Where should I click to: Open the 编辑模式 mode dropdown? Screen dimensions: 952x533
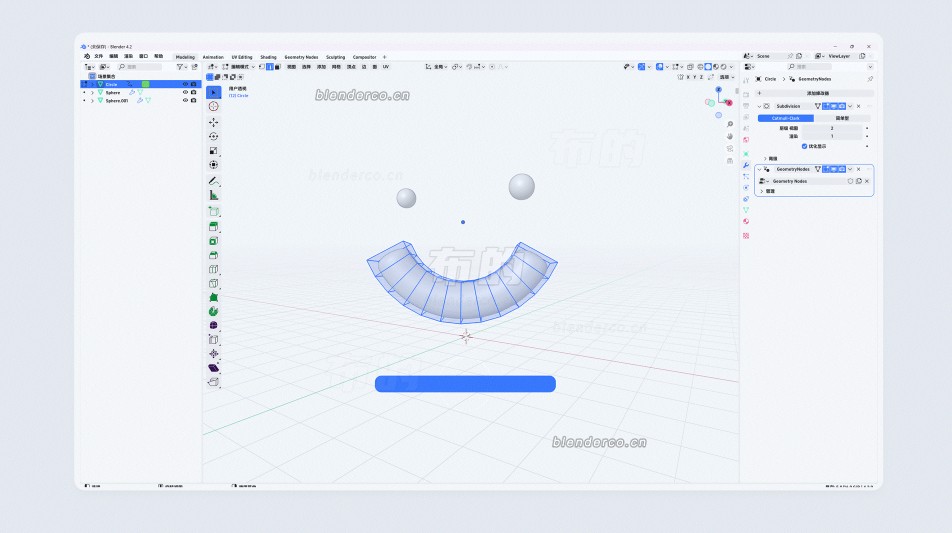coord(239,67)
